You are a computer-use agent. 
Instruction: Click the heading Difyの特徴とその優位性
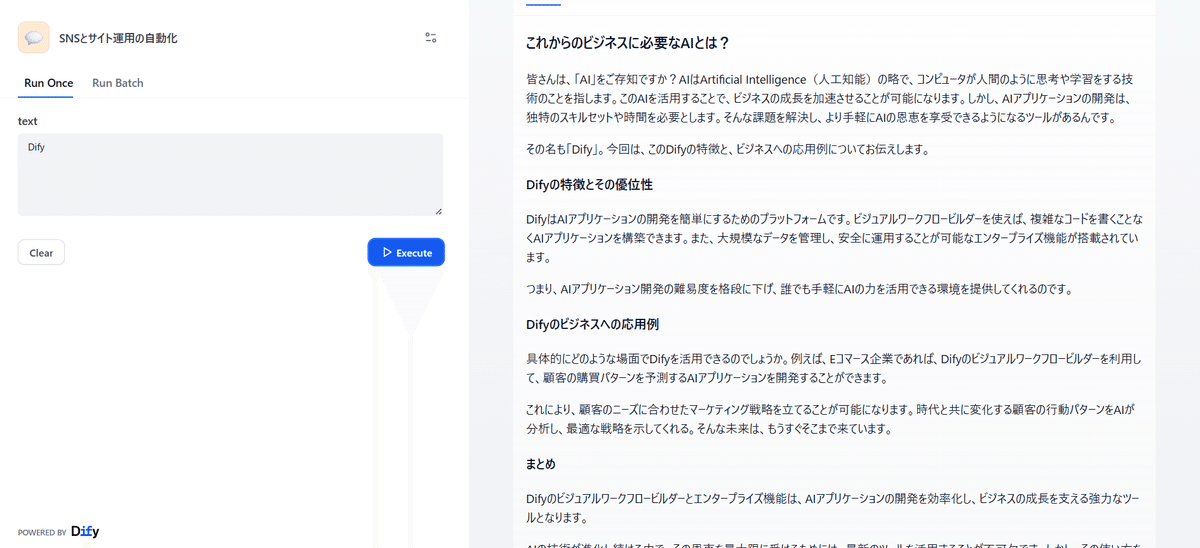tap(590, 184)
